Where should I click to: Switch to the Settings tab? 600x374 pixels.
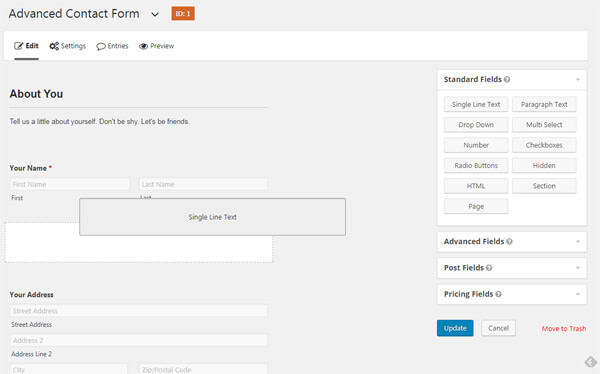tap(67, 46)
